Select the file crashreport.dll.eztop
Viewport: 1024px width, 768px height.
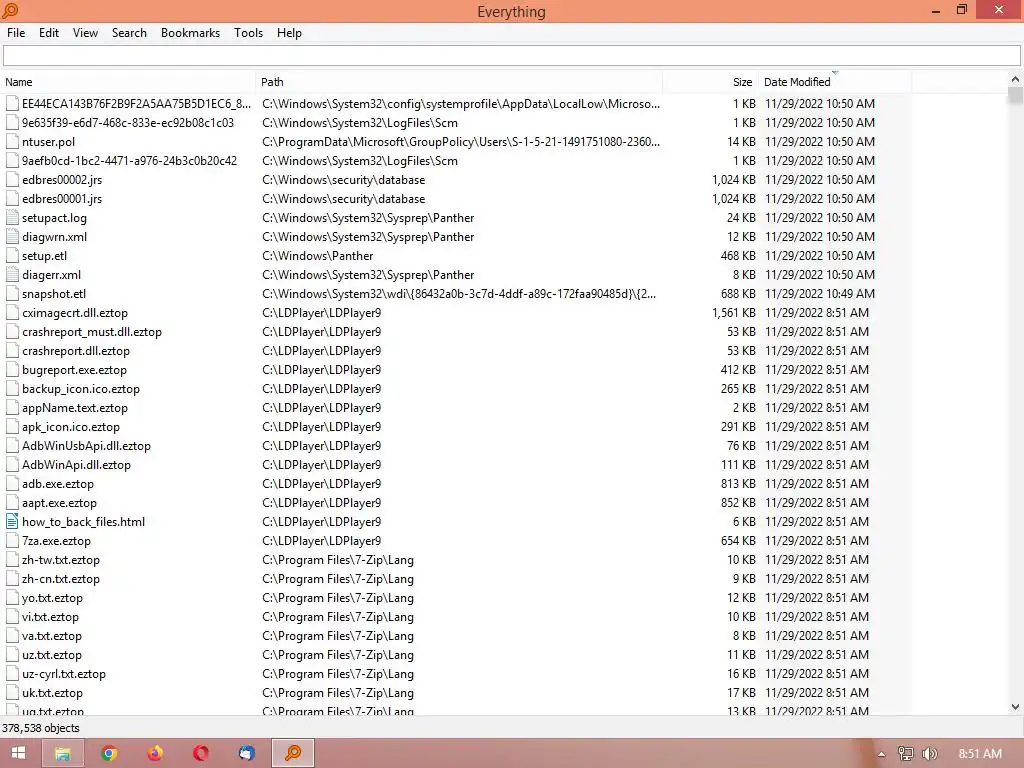click(x=76, y=351)
